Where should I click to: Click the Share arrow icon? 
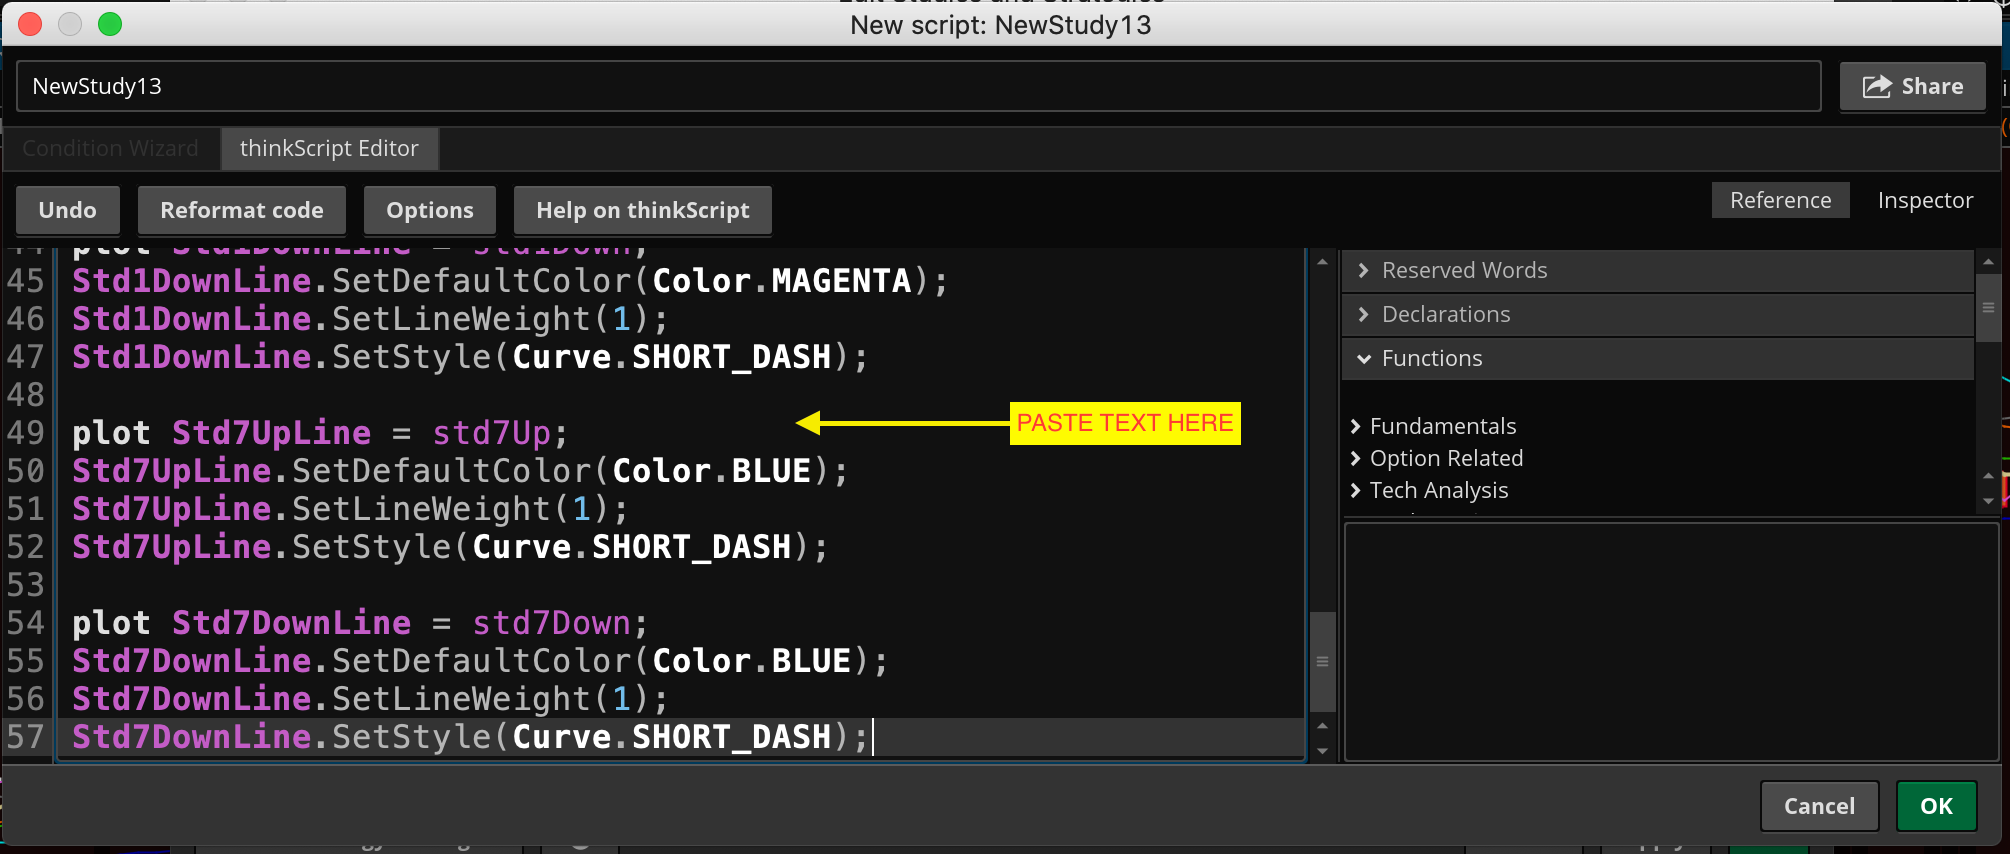pos(1876,87)
